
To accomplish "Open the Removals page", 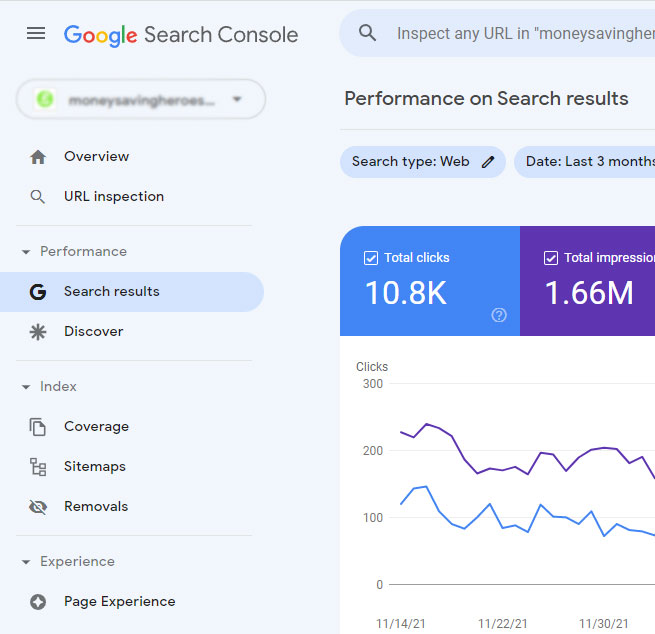I will [96, 507].
